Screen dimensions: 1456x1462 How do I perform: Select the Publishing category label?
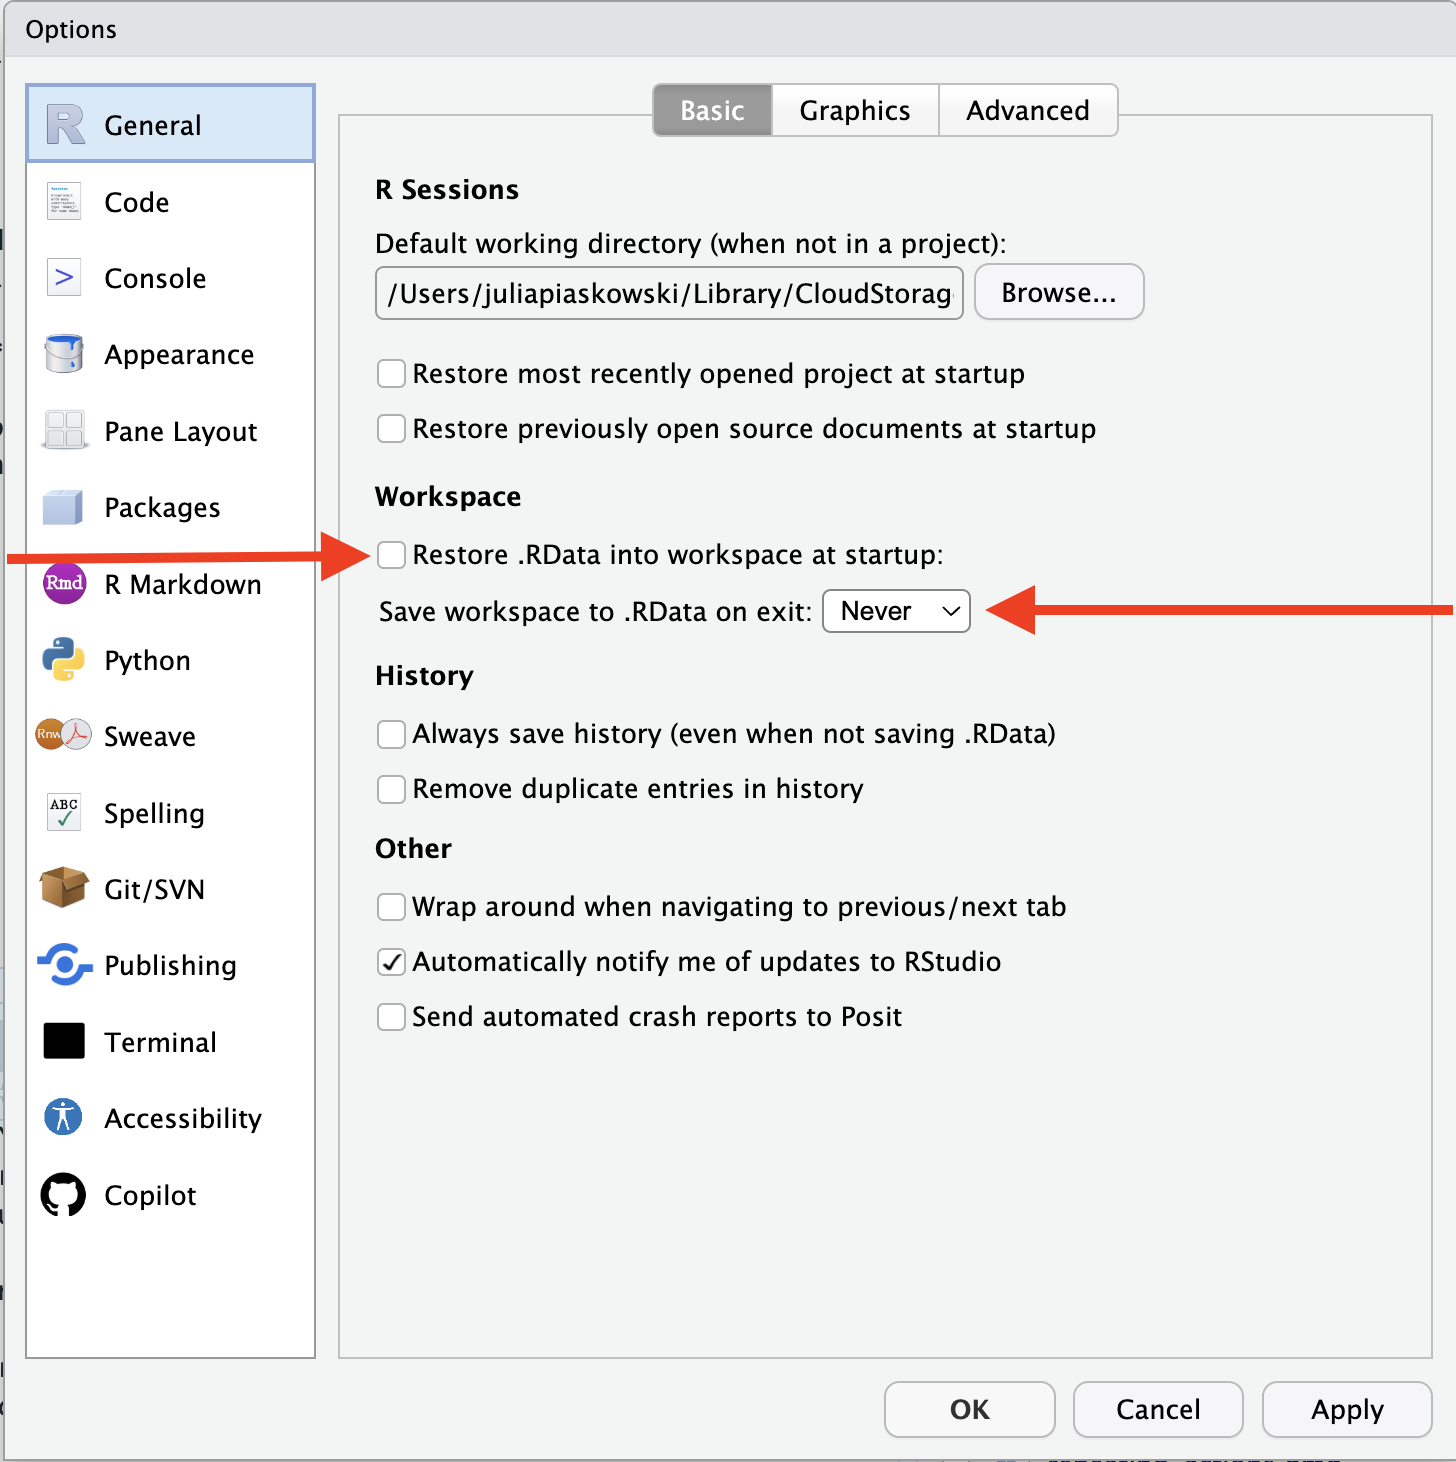tap(170, 966)
